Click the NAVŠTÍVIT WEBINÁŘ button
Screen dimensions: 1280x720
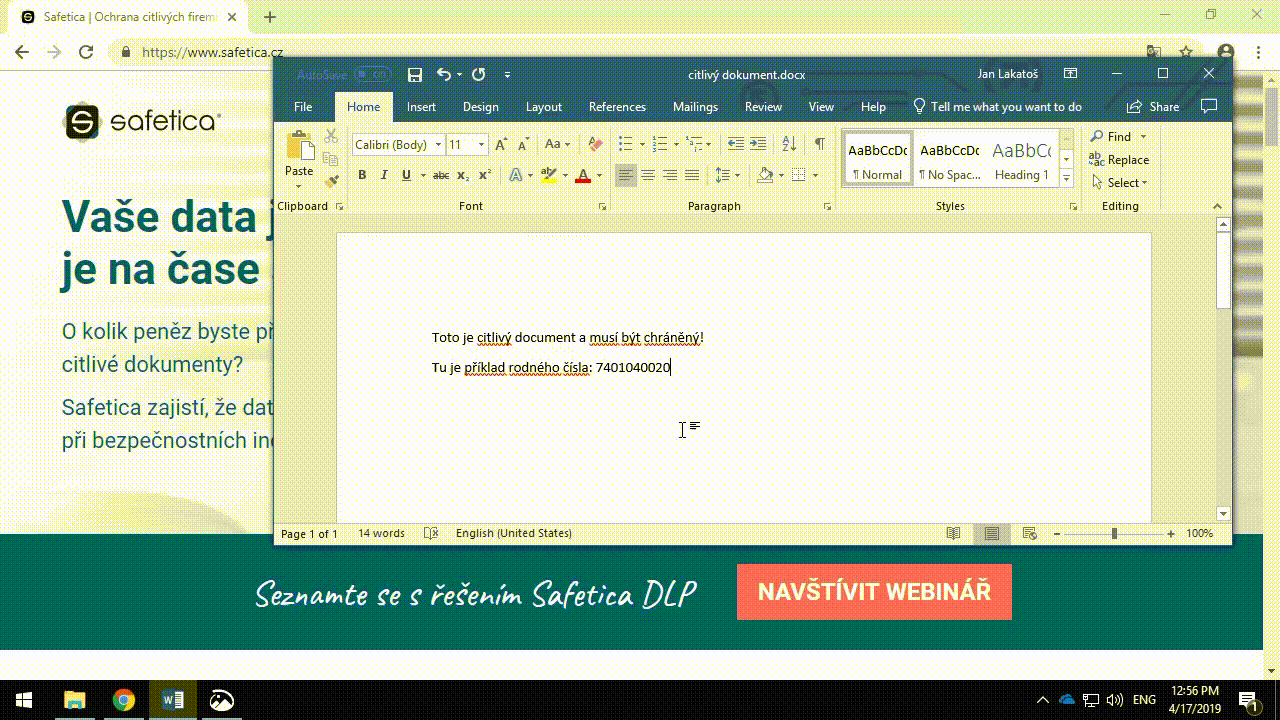[x=874, y=592]
